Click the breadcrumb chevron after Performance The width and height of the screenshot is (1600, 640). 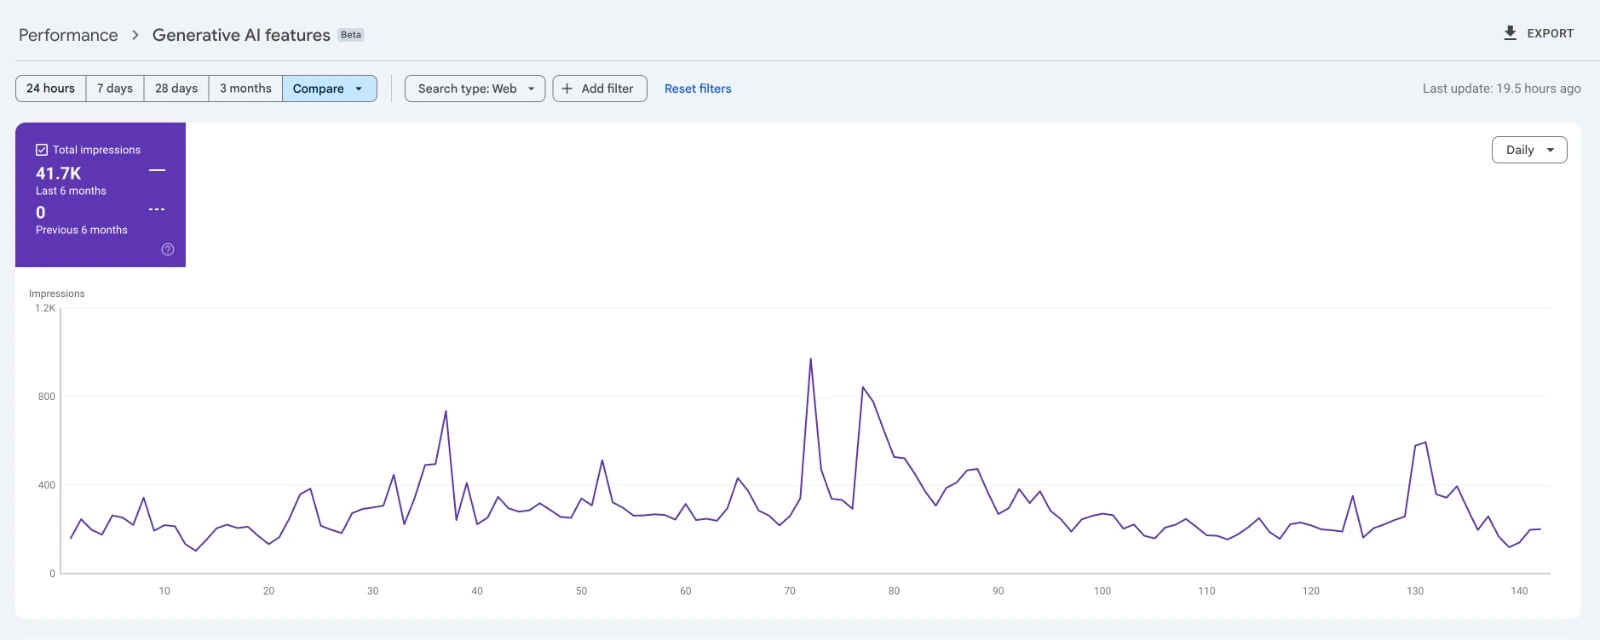(135, 35)
